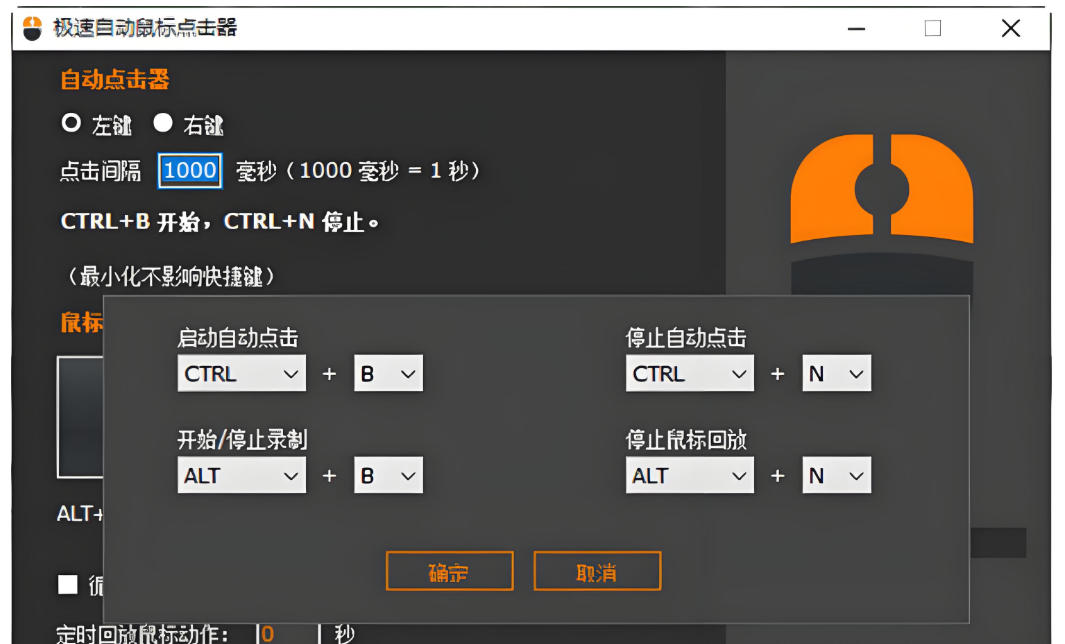Click the minimize button in the title bar

point(856,29)
